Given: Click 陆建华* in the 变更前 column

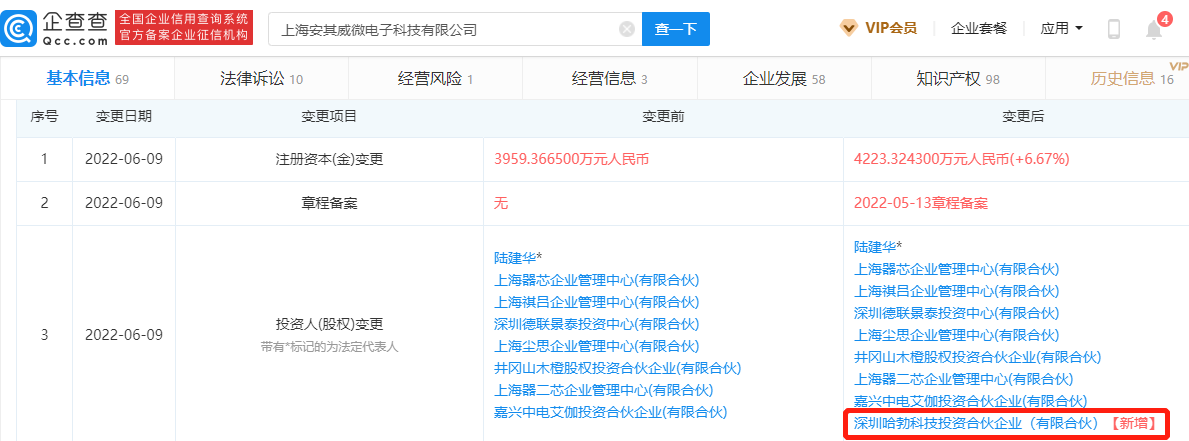Looking at the screenshot, I should click(x=516, y=258).
